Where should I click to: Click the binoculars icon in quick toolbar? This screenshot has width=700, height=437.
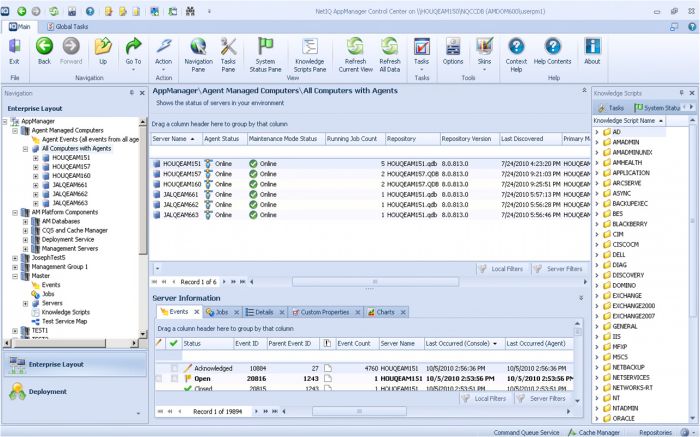click(190, 11)
